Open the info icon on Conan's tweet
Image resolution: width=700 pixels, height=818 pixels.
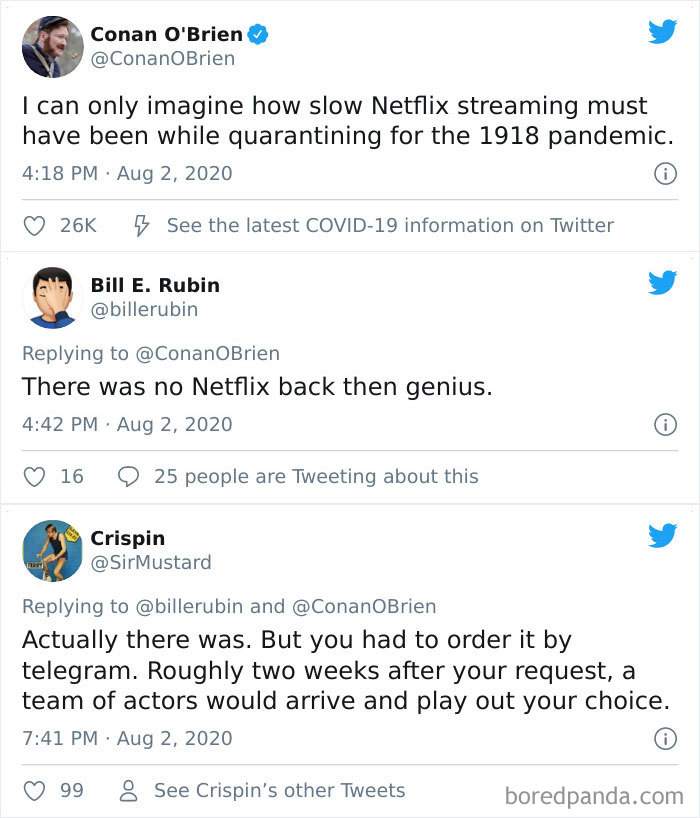click(666, 172)
